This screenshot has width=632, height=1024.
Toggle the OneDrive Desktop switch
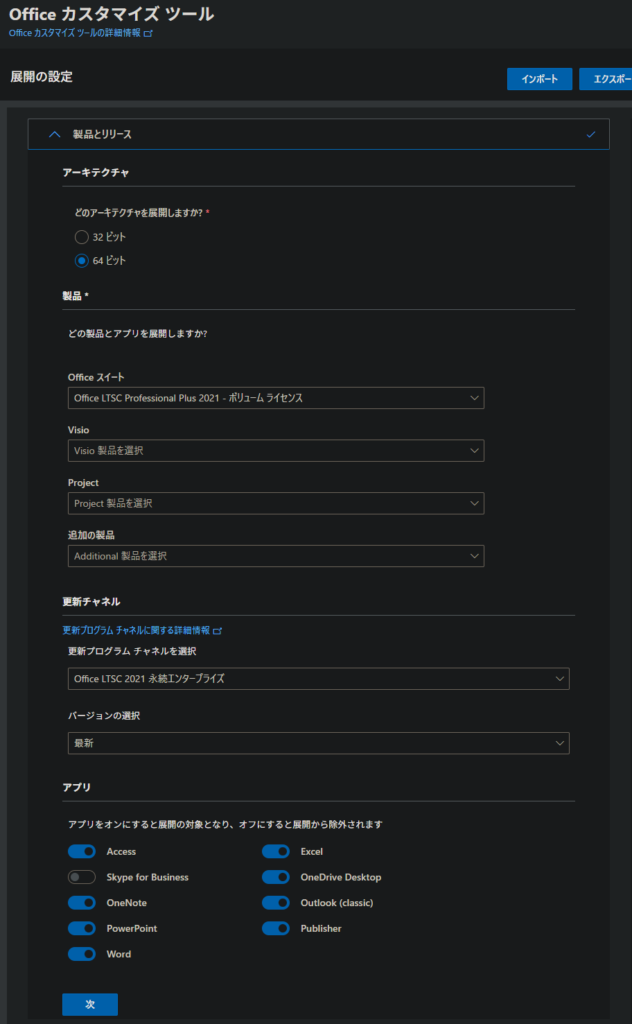pyautogui.click(x=276, y=877)
